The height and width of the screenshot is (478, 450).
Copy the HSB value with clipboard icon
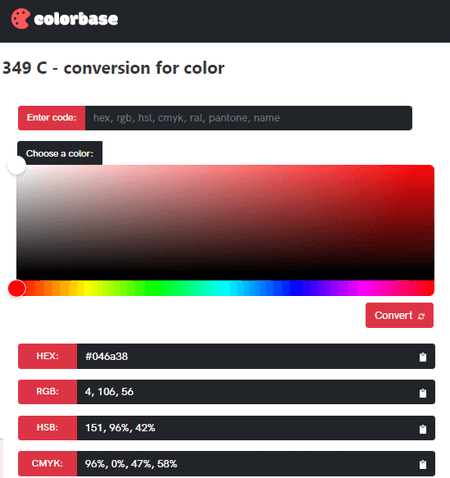tap(423, 429)
